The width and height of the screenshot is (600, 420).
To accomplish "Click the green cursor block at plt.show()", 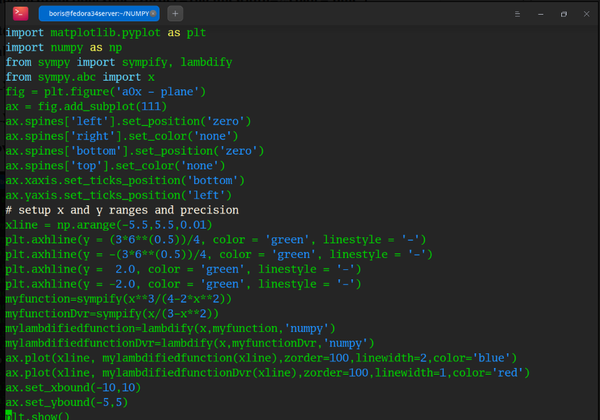I will 8,415.
